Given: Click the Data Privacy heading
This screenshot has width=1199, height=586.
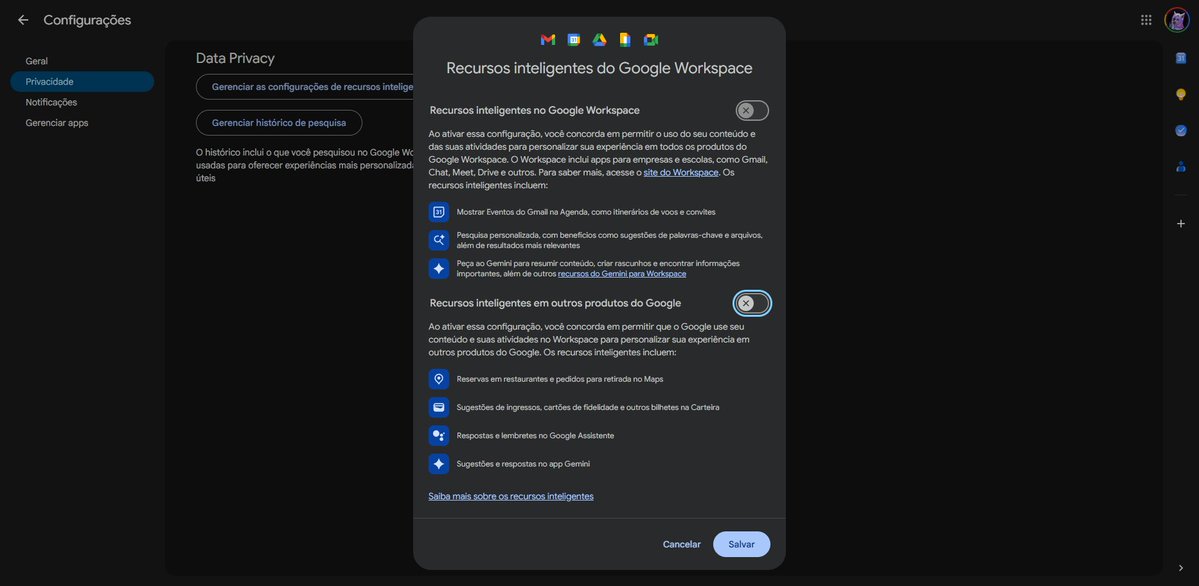Looking at the screenshot, I should tap(235, 59).
